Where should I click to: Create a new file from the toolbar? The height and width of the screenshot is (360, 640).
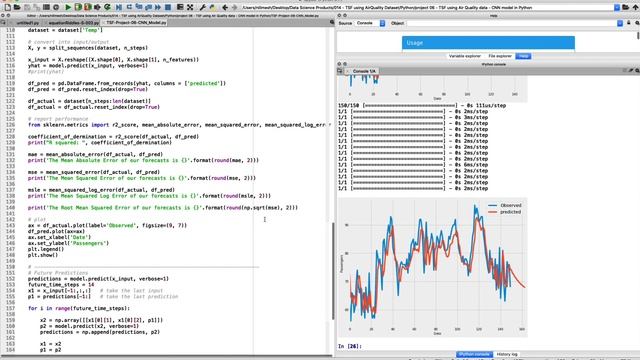tap(7, 7)
